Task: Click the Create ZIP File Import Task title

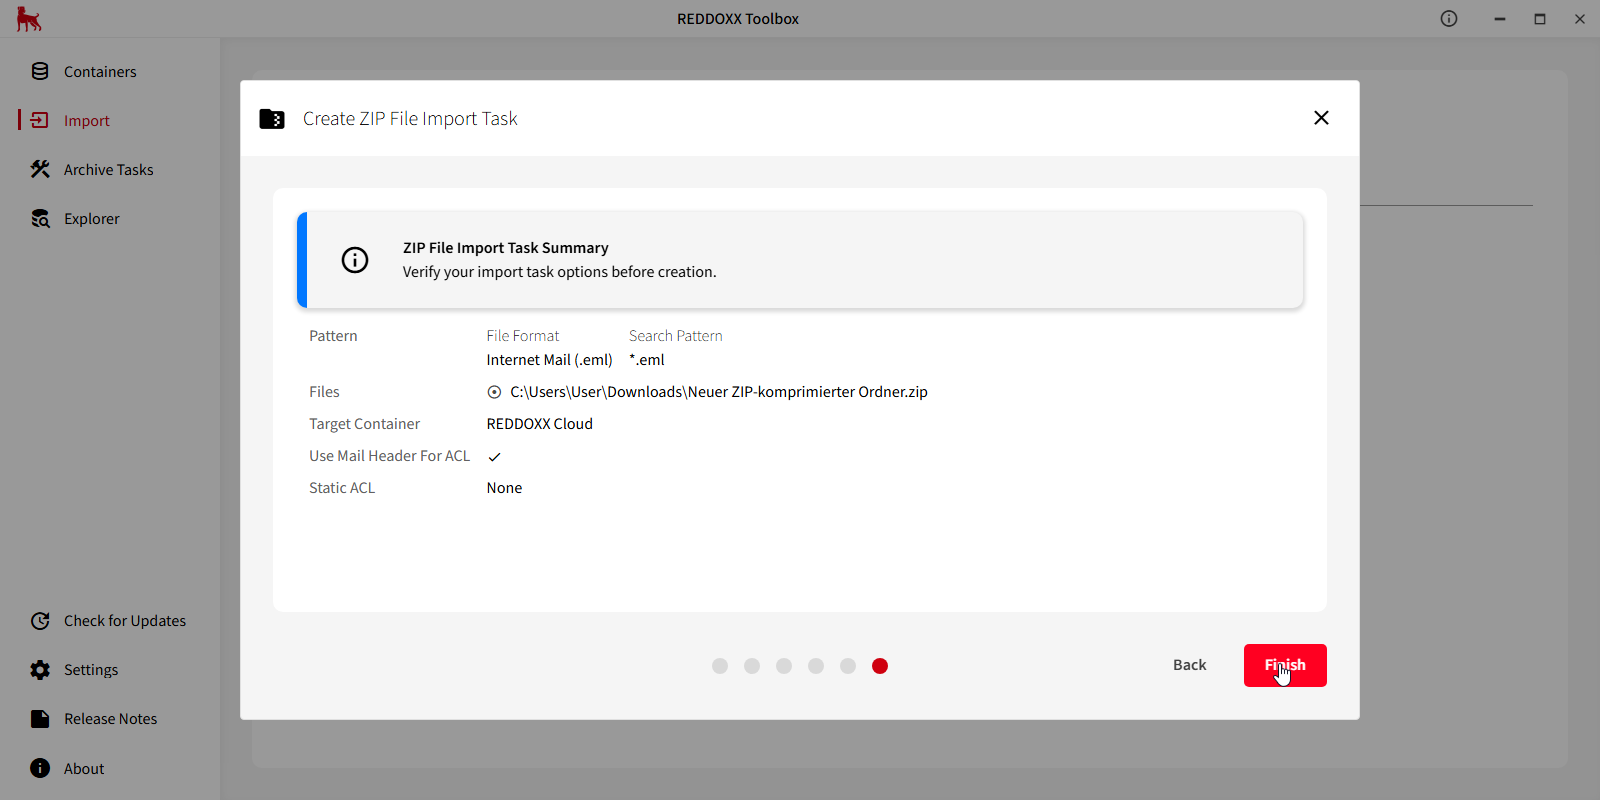Action: [410, 119]
